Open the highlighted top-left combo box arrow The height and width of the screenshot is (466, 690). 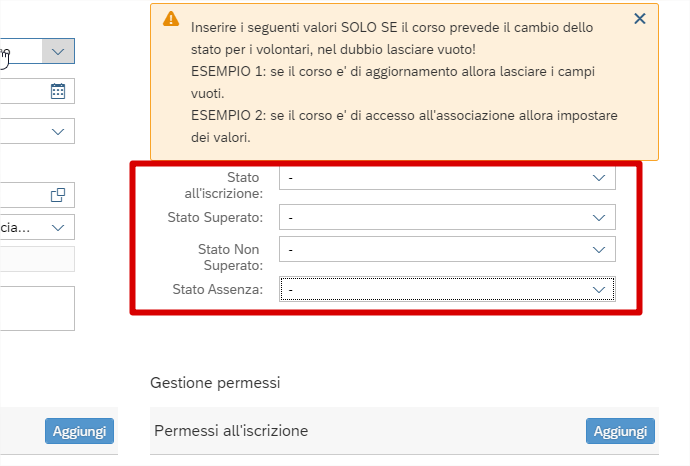click(x=58, y=51)
